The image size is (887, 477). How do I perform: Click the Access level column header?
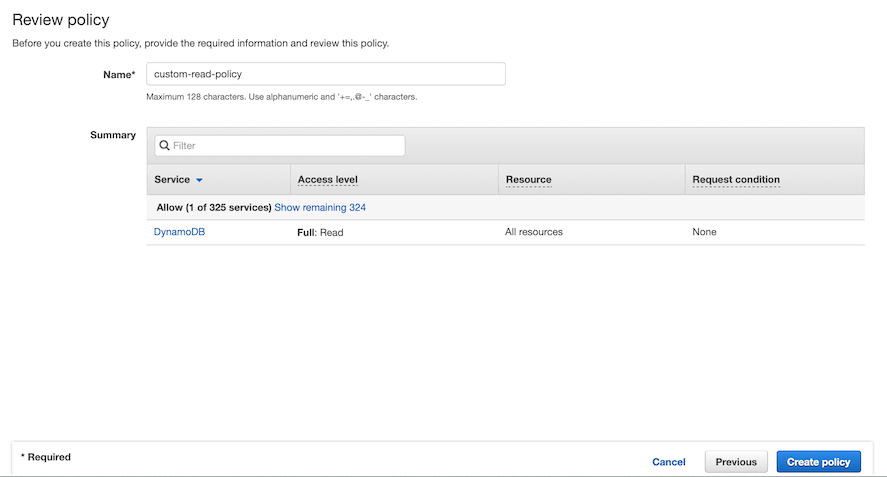pyautogui.click(x=328, y=180)
